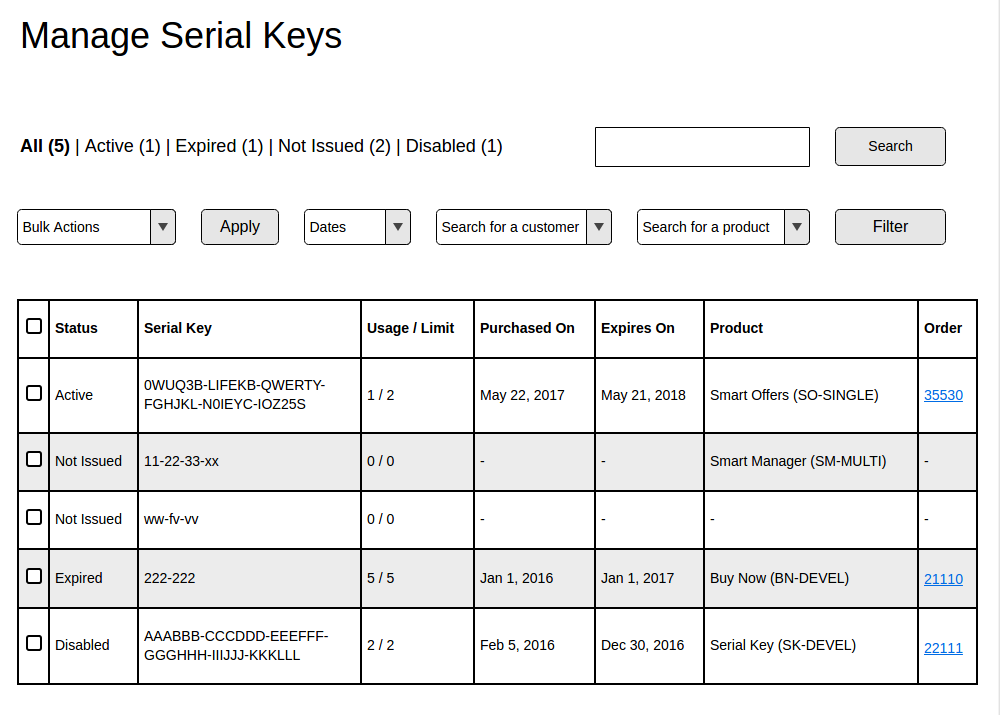Select the 11-22-33-xx row checkbox
Screen dimensions: 1000x715
click(34, 459)
